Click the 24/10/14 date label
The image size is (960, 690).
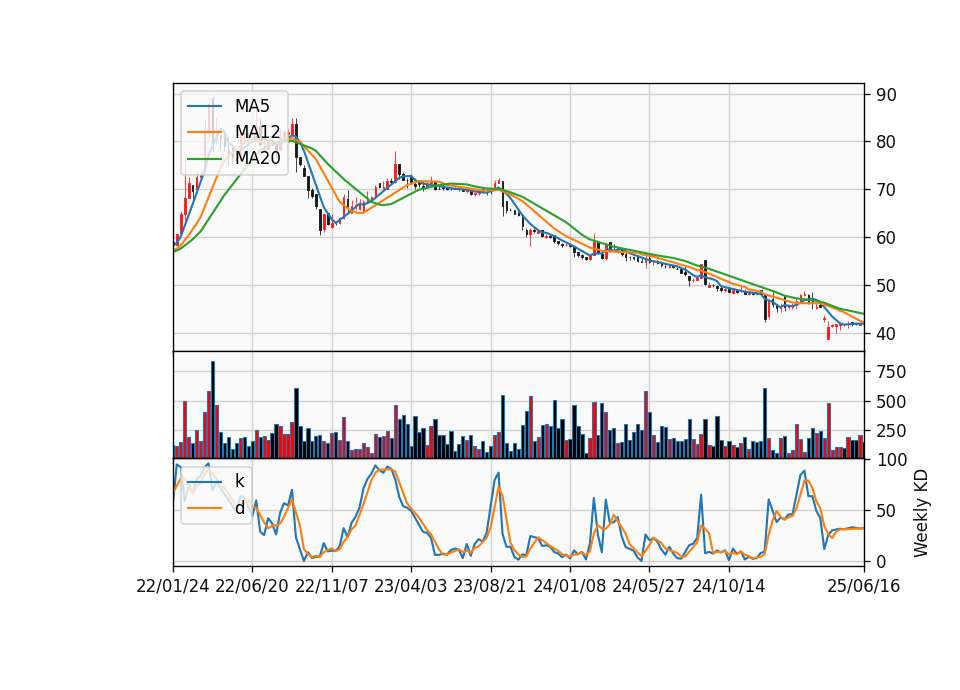pyautogui.click(x=729, y=586)
